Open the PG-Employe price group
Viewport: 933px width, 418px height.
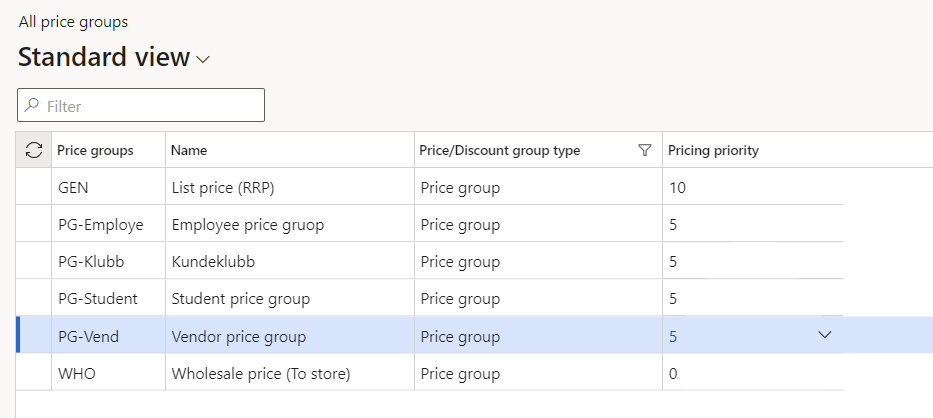(x=100, y=225)
